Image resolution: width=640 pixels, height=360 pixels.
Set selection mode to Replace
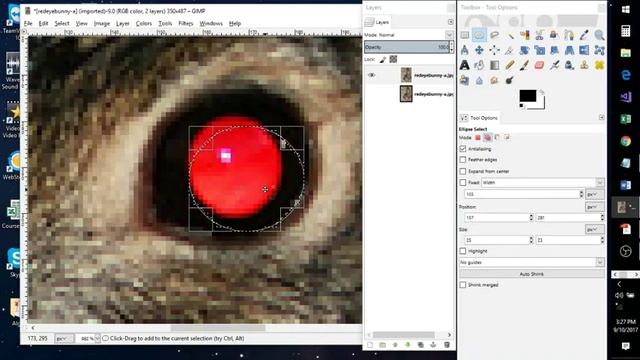[478, 138]
